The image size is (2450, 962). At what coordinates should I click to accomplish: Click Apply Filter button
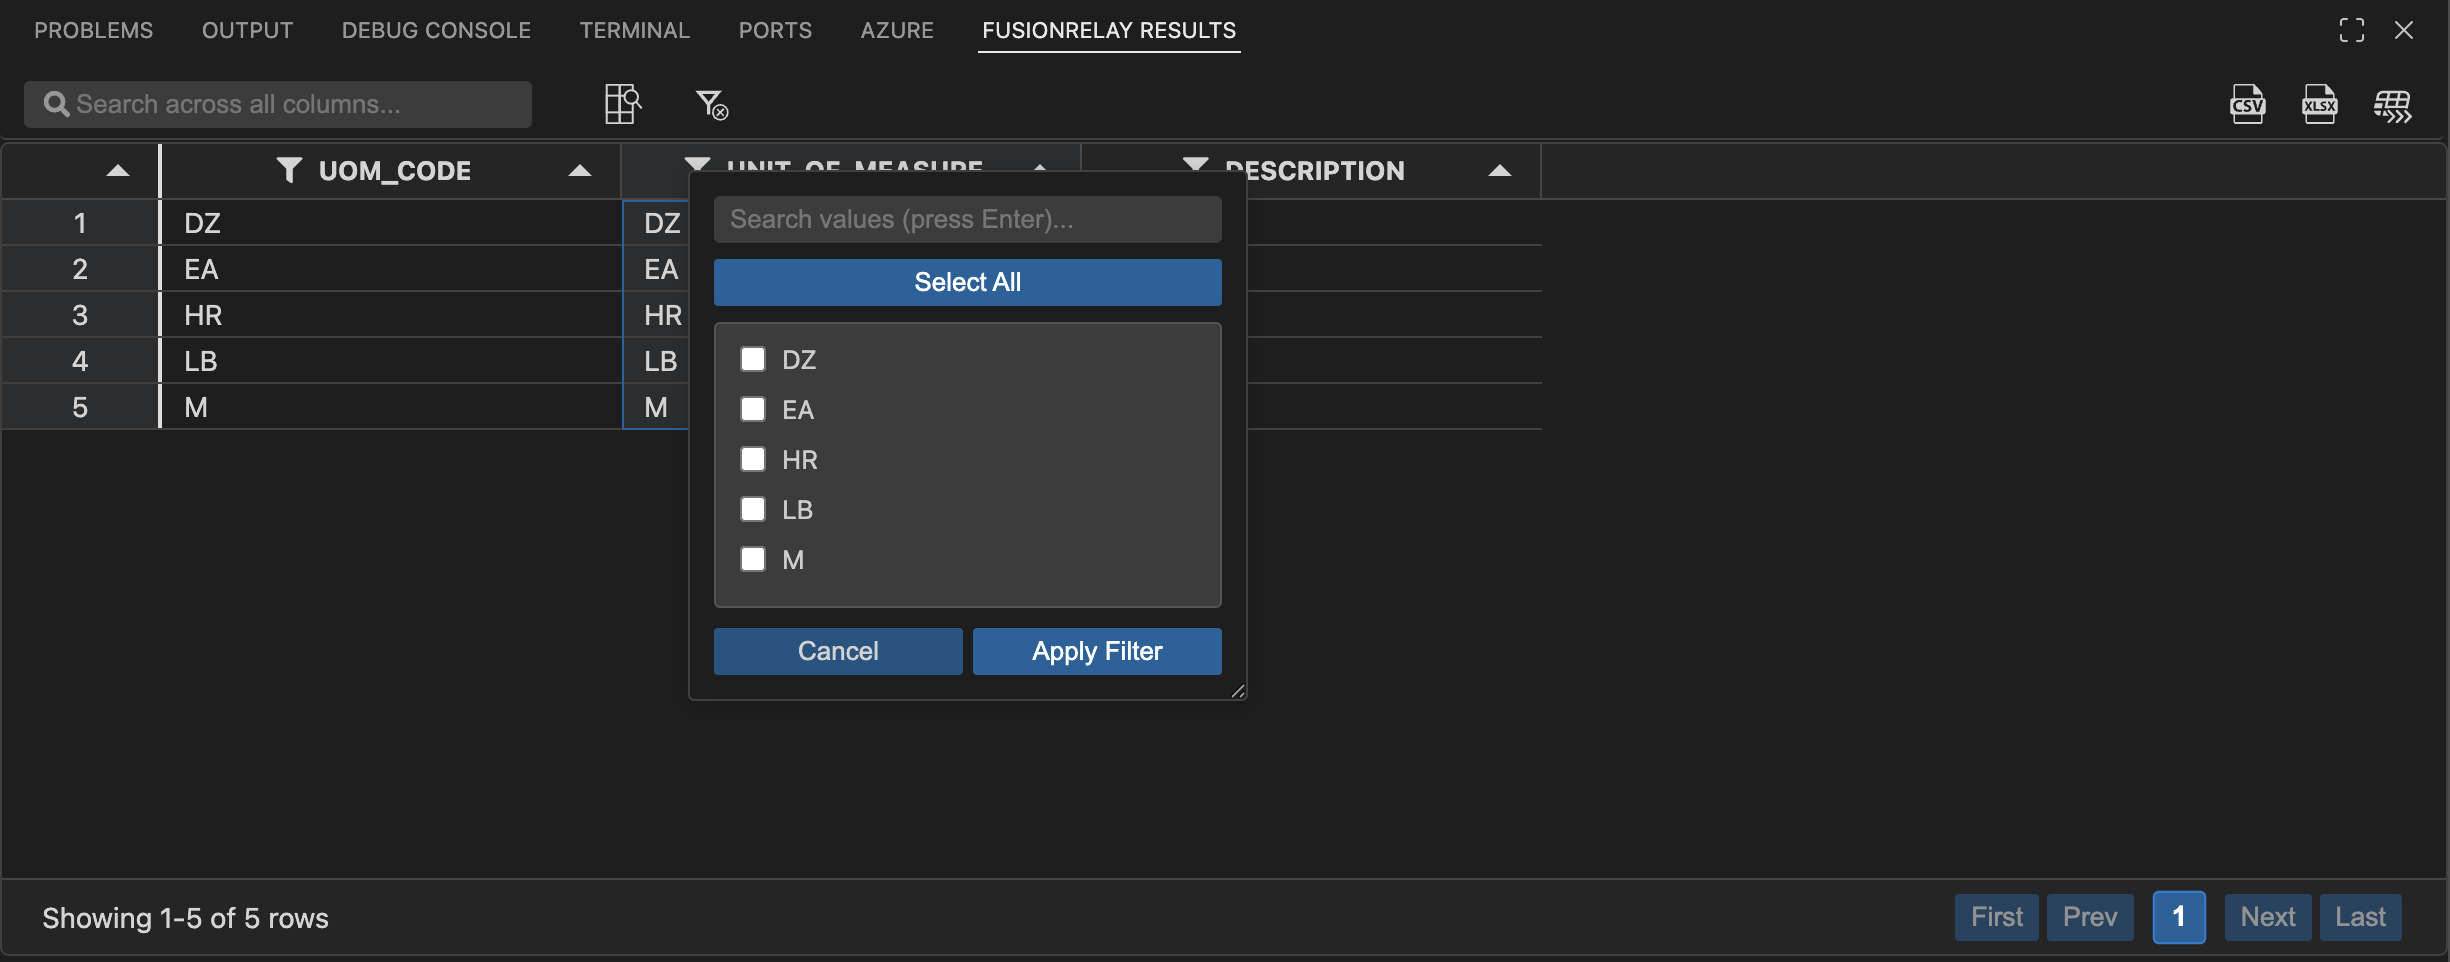[1097, 651]
